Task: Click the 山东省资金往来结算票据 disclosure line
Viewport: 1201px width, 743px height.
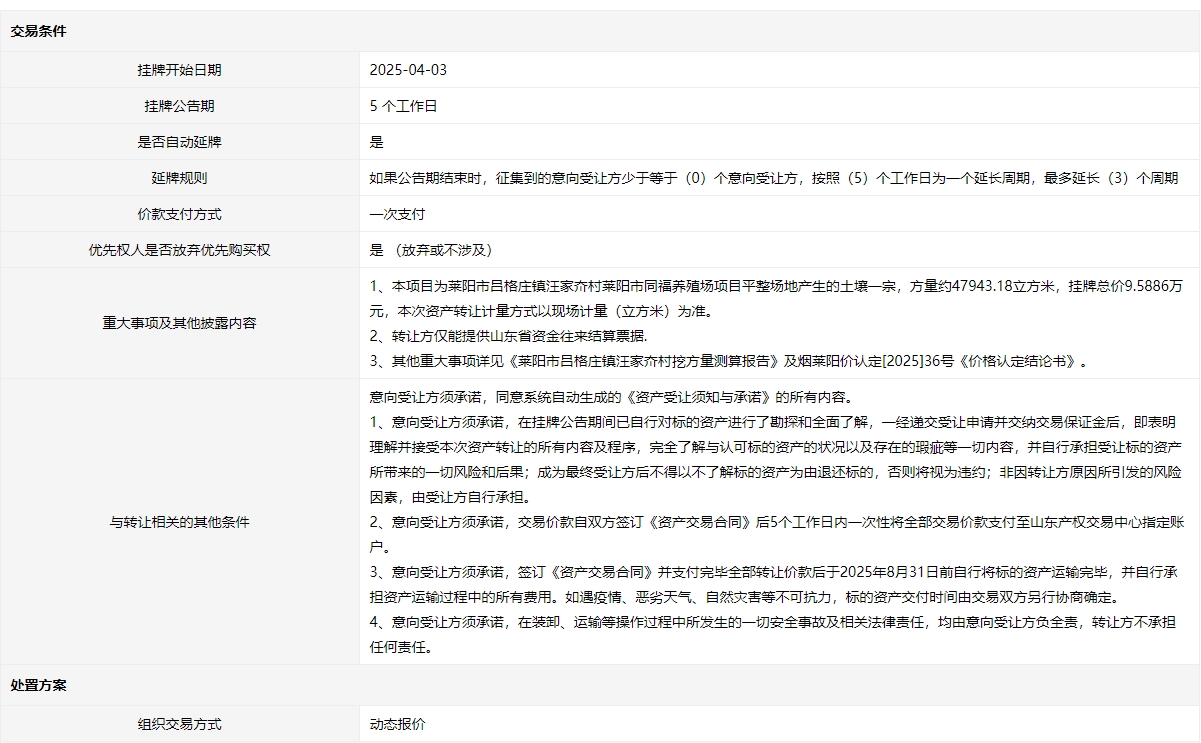Action: (x=510, y=336)
